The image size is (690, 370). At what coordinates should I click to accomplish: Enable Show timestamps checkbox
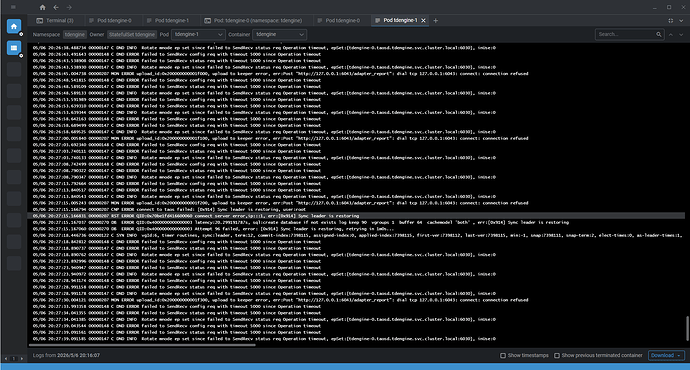pyautogui.click(x=503, y=355)
